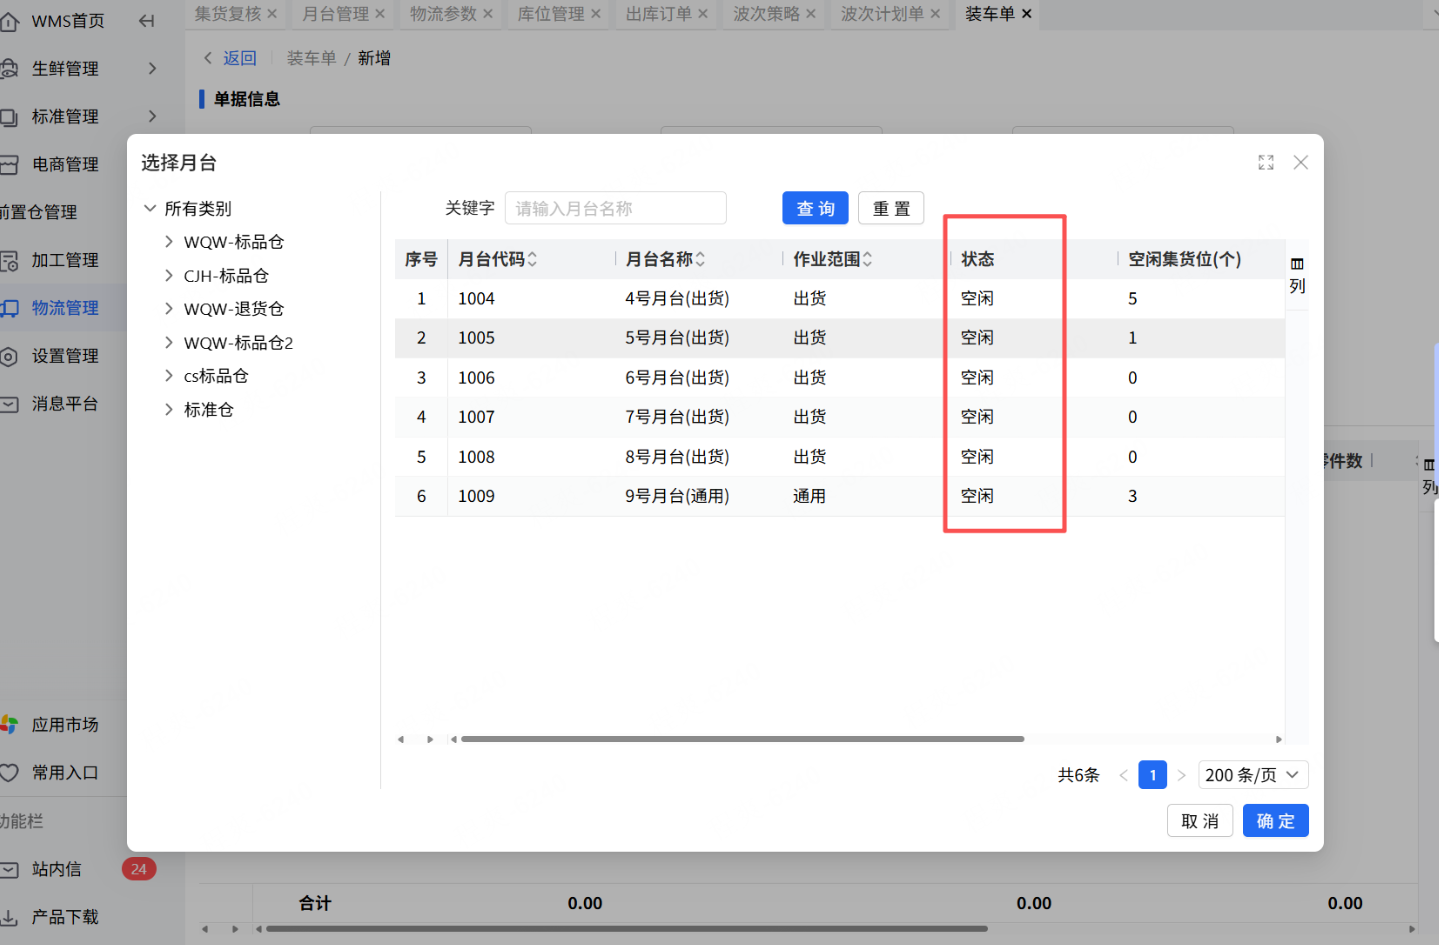This screenshot has height=945, width=1439.
Task: Open 电商管理 in the sidebar
Action: 64,164
